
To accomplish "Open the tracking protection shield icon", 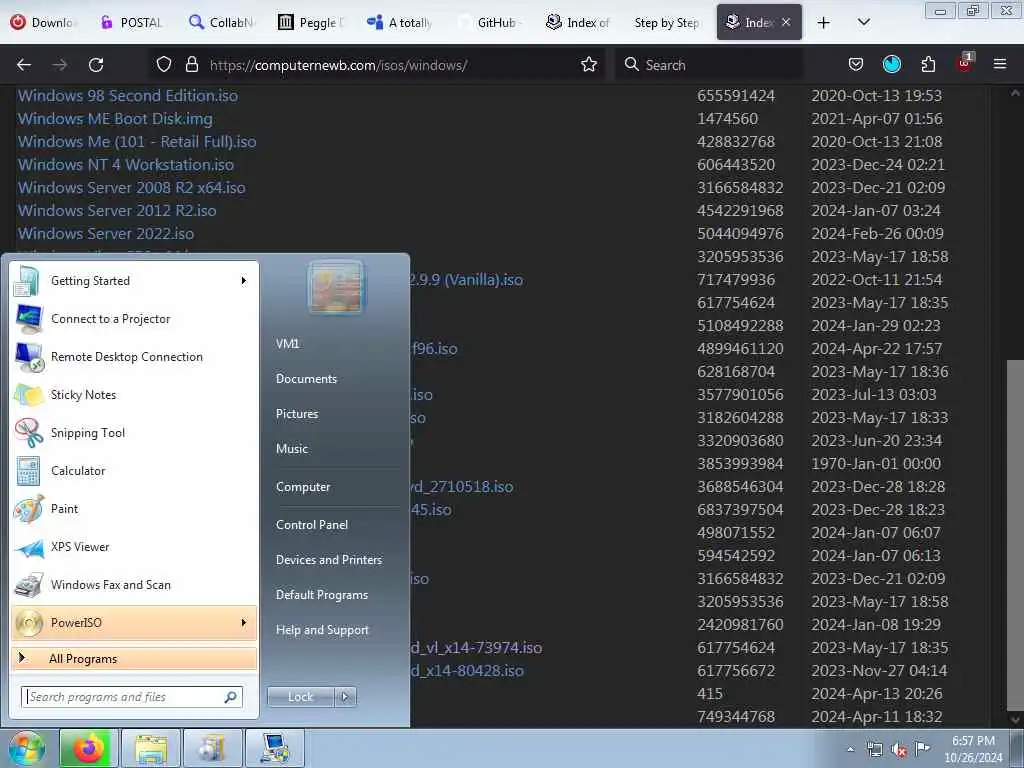I will (x=164, y=65).
